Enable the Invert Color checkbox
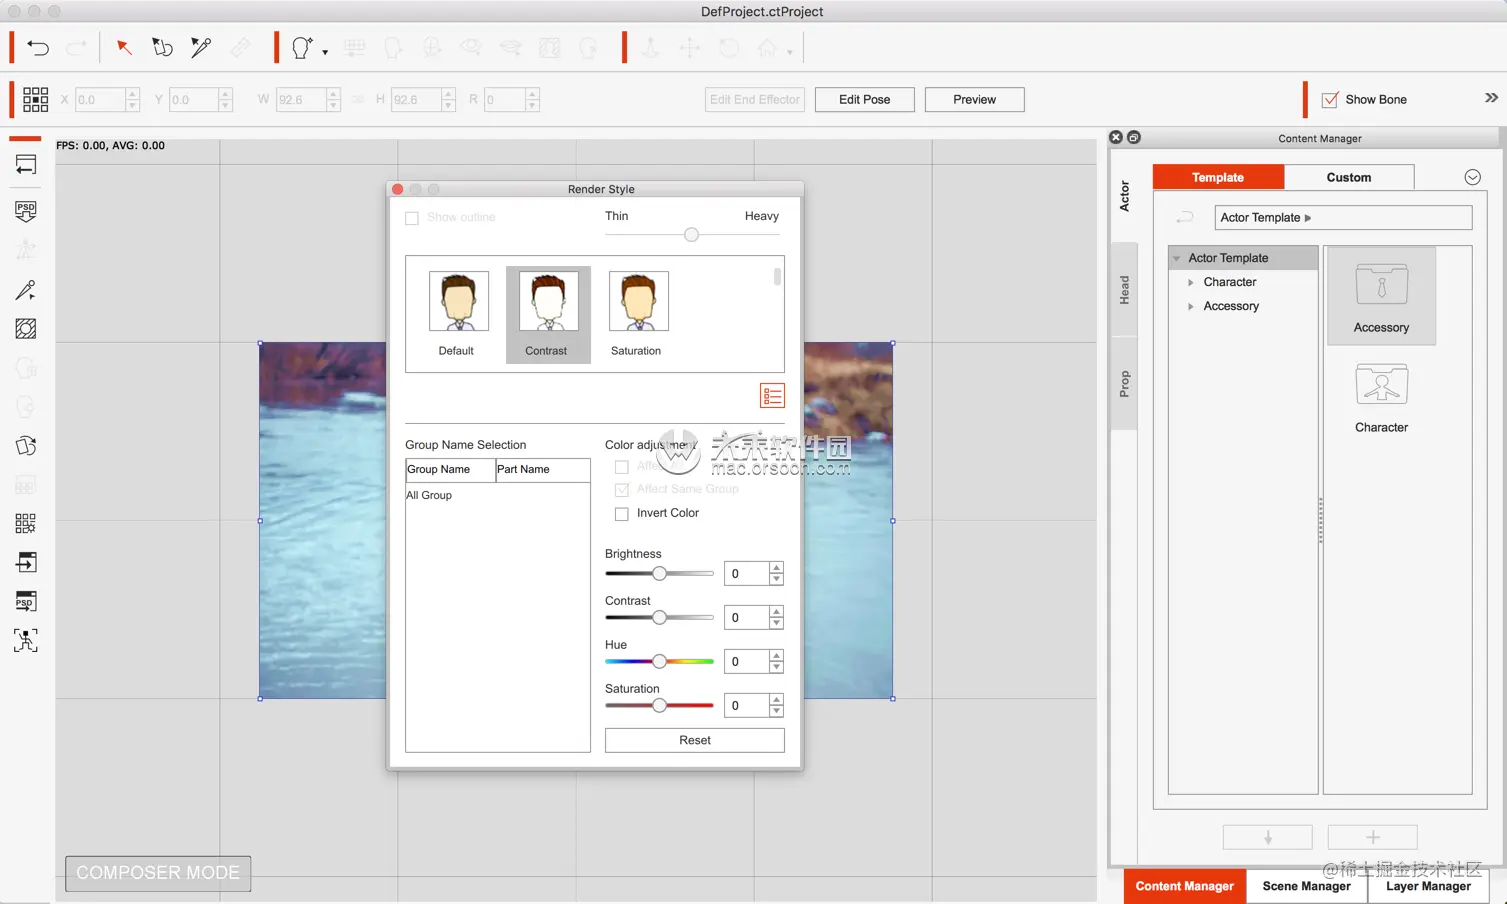 pyautogui.click(x=622, y=514)
